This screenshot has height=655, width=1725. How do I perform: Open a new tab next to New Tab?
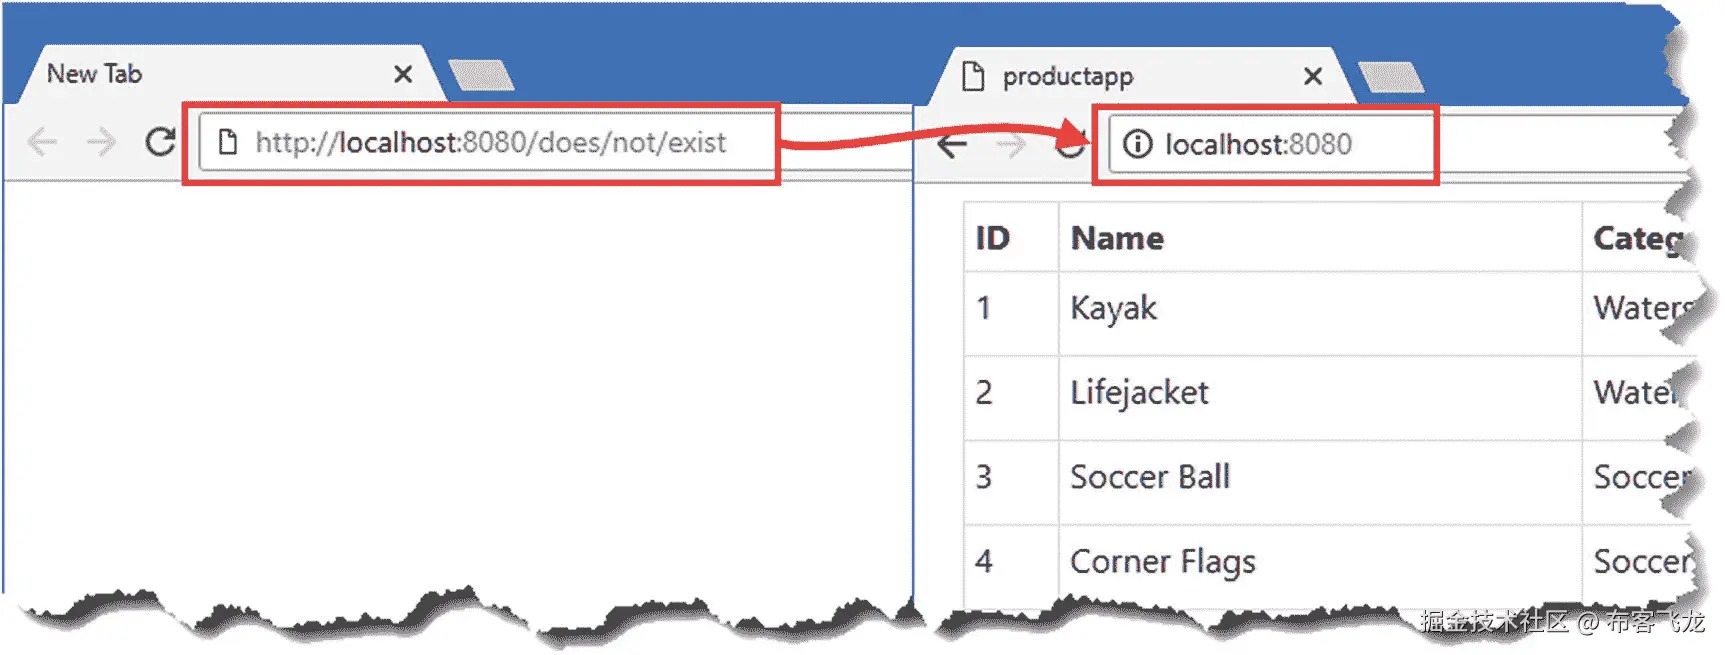tap(481, 75)
